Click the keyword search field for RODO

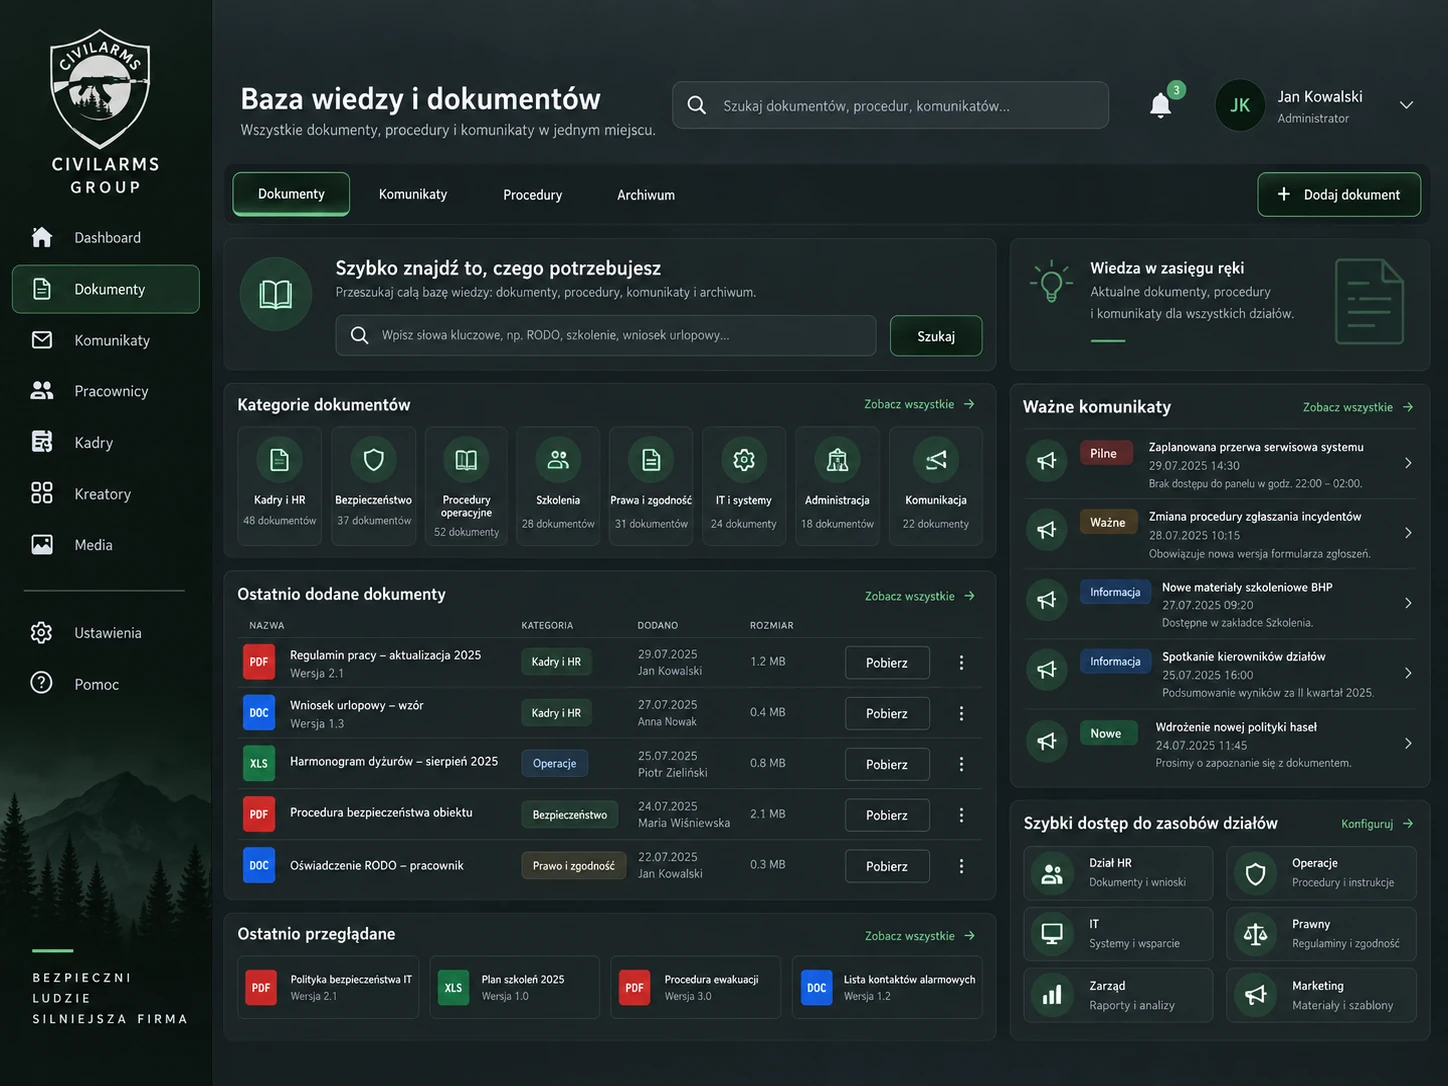(x=606, y=335)
